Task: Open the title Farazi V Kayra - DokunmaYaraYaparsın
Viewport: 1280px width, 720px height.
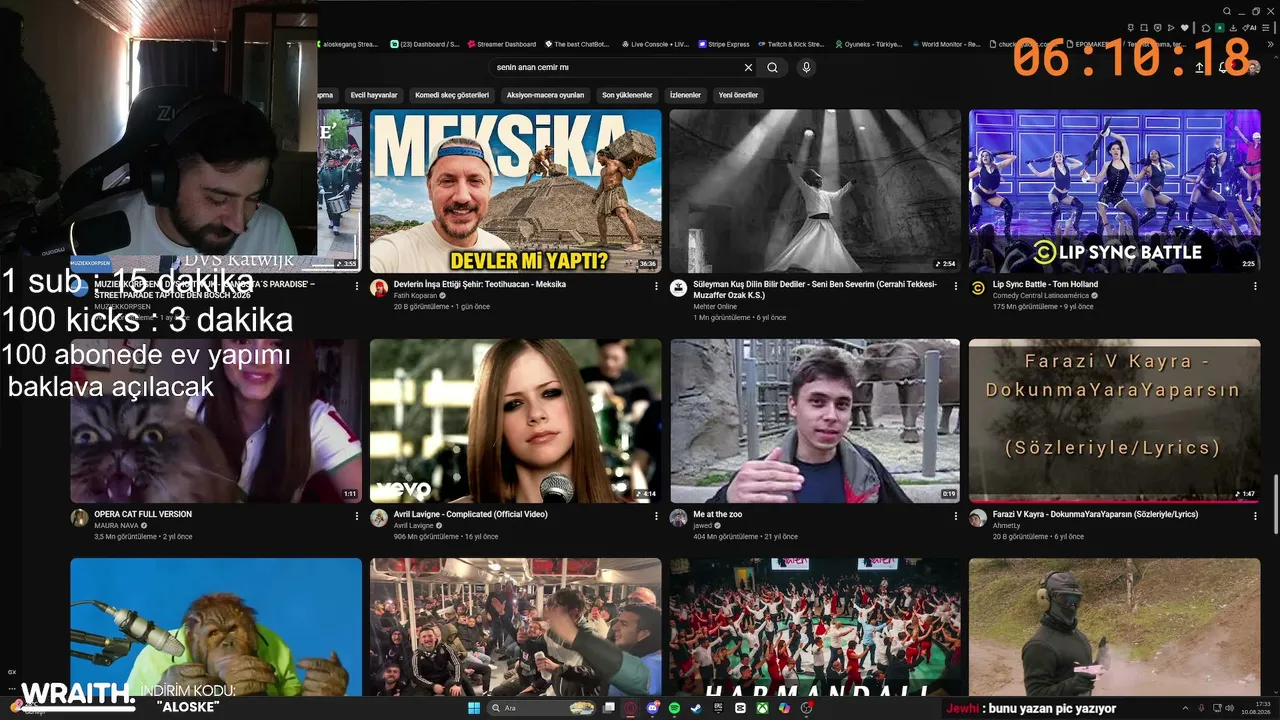Action: point(1095,514)
